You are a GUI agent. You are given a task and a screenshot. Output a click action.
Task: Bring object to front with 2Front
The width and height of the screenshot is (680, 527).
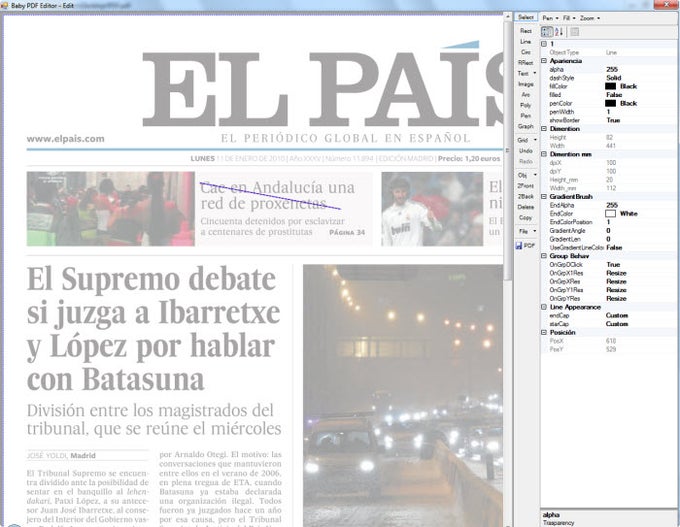point(526,186)
